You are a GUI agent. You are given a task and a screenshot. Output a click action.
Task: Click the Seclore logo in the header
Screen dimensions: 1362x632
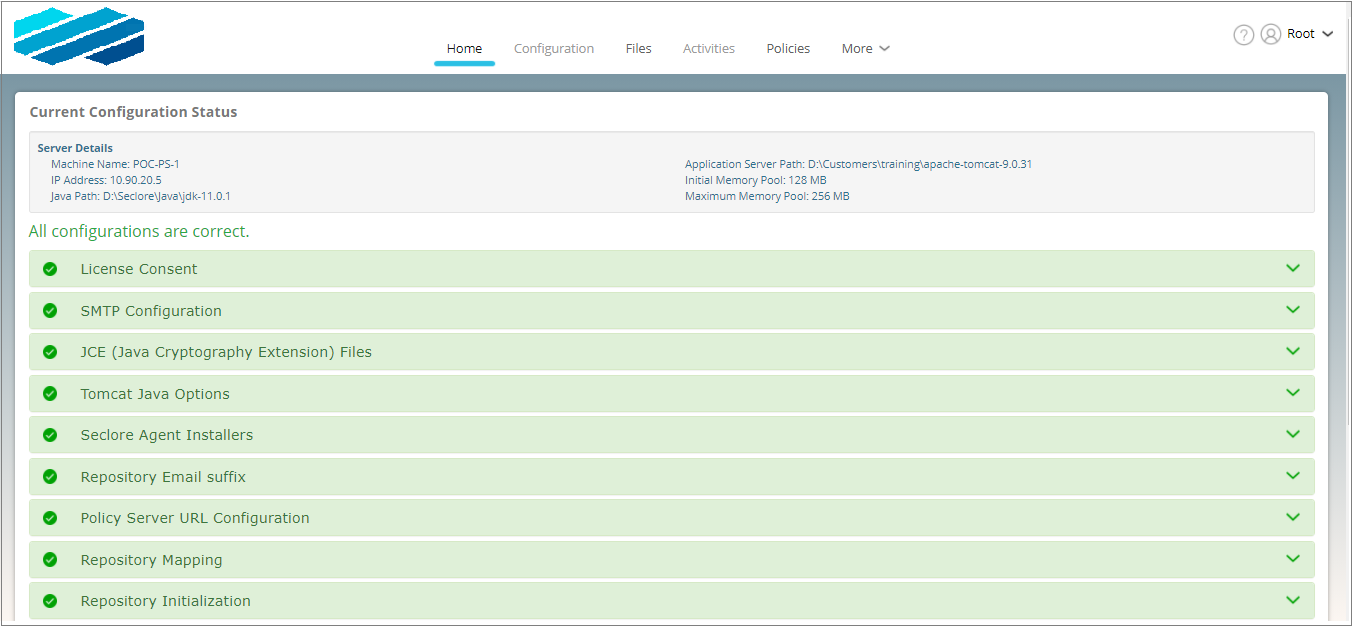pos(78,35)
